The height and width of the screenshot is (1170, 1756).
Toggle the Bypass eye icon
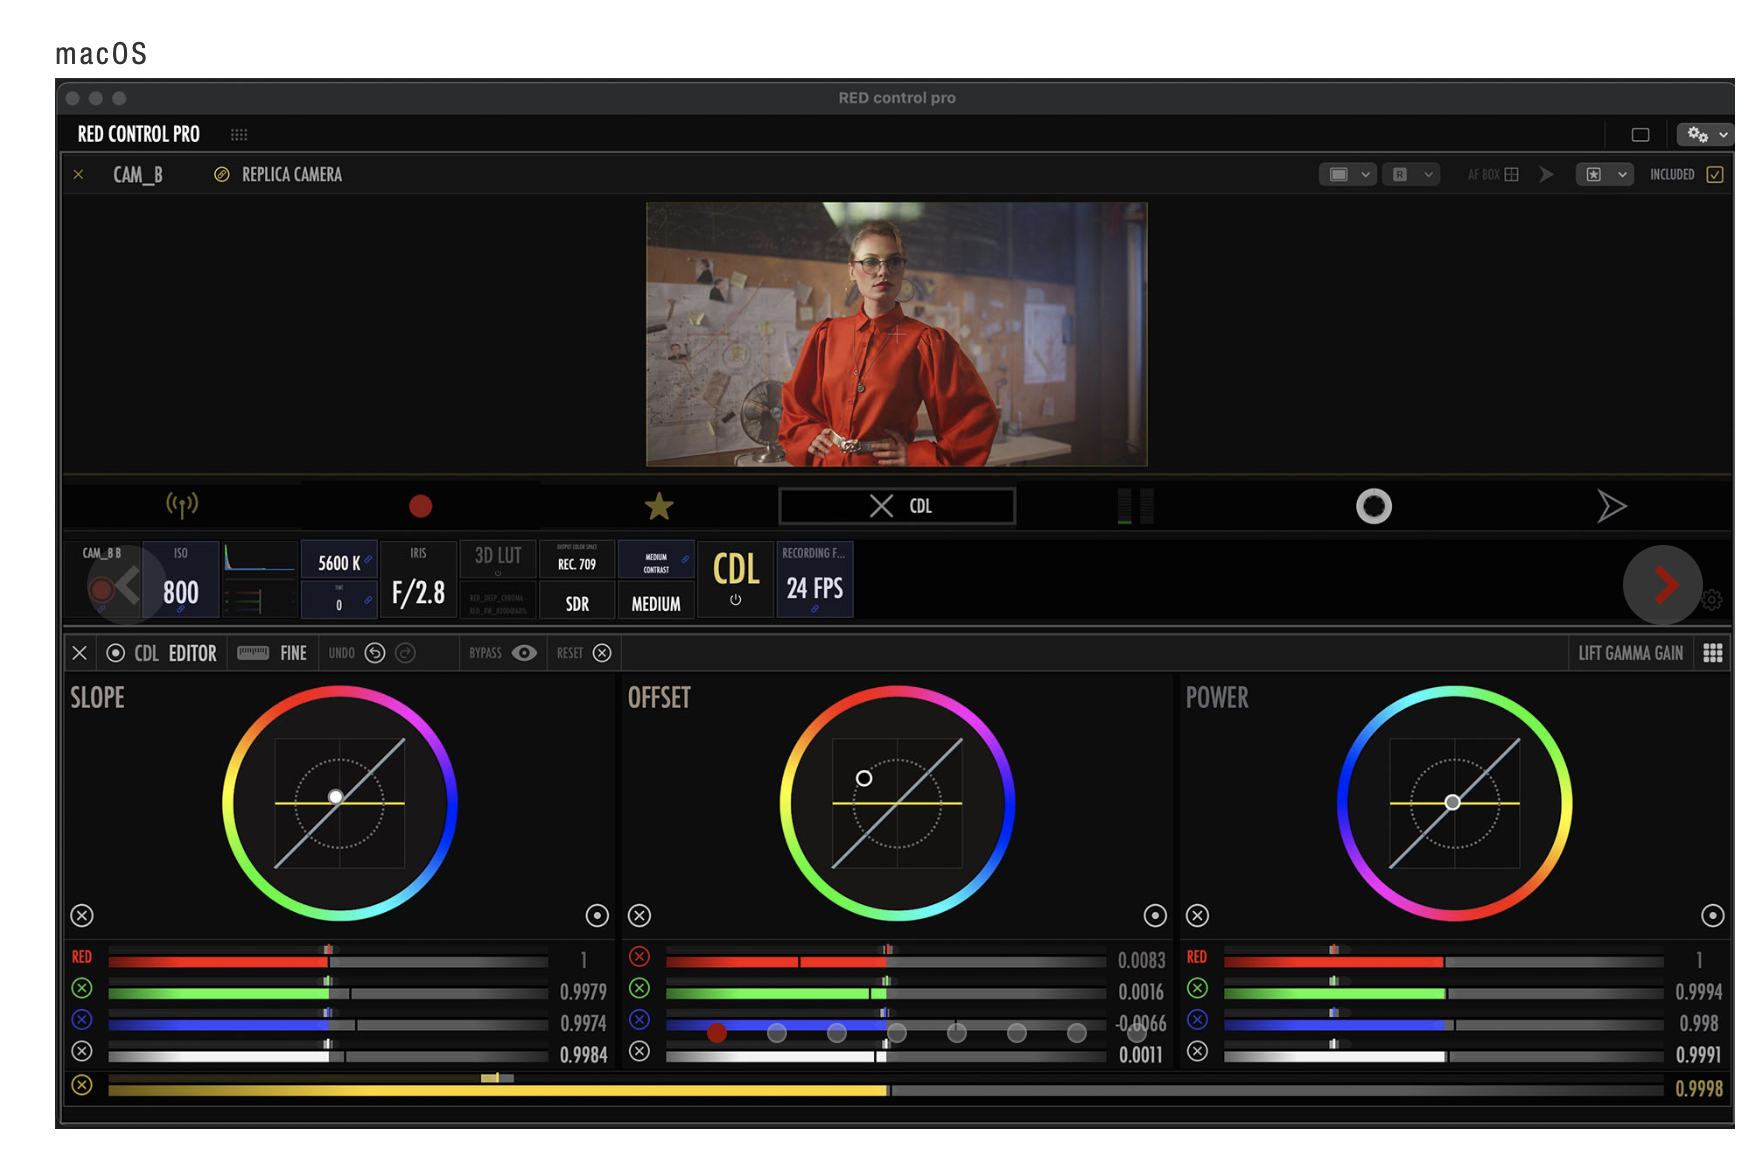point(524,653)
